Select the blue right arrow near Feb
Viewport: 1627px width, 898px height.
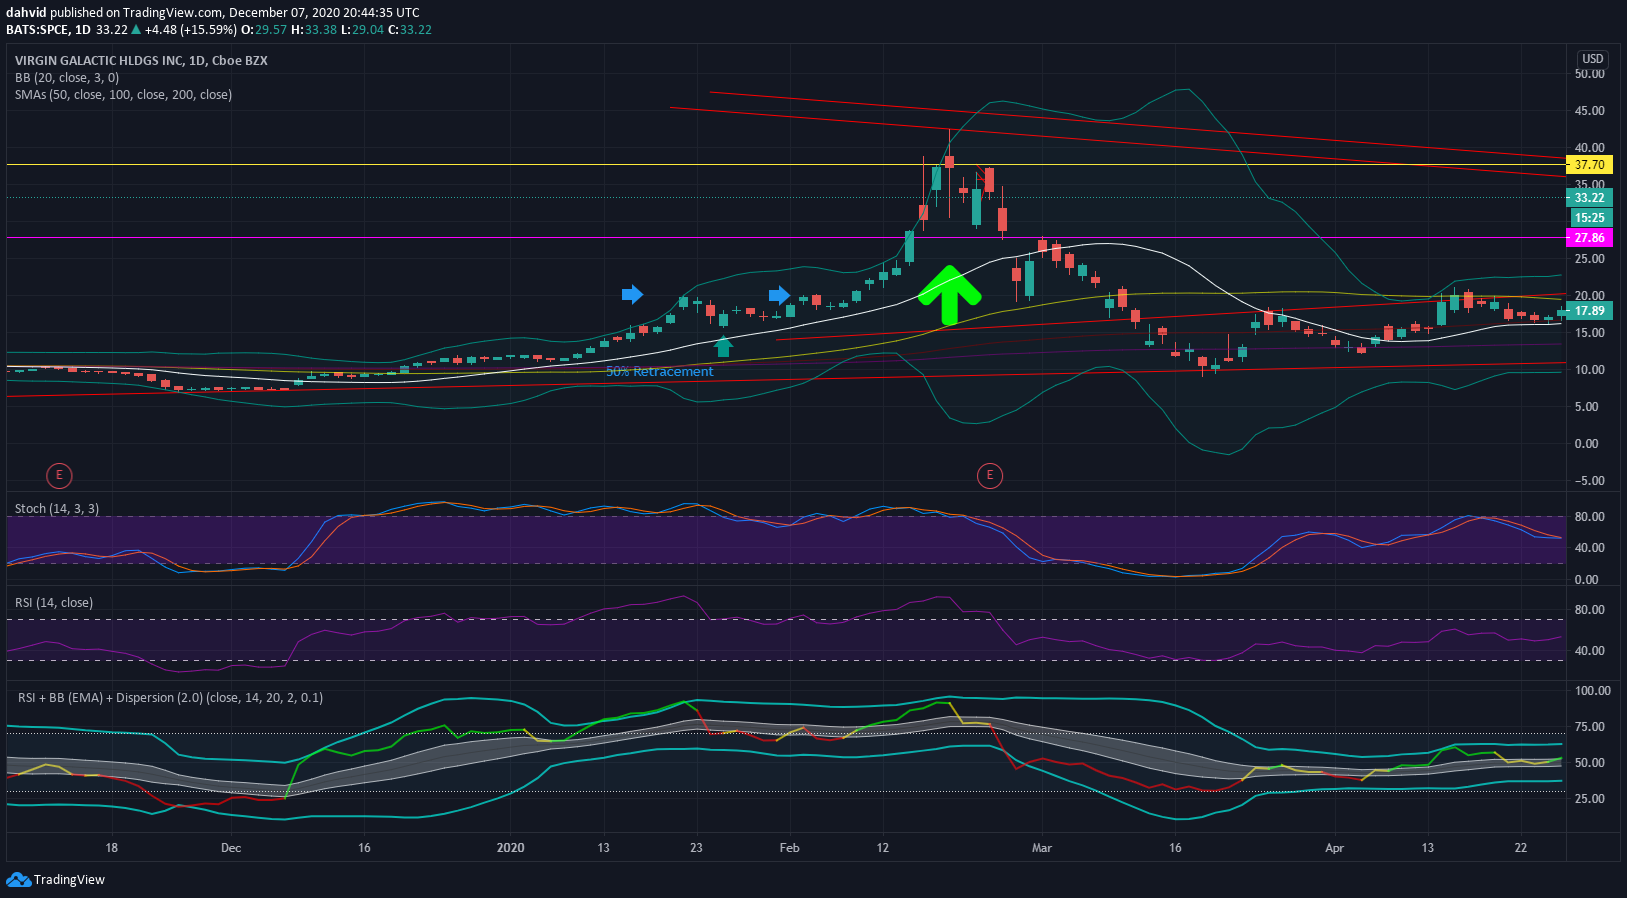tap(779, 294)
